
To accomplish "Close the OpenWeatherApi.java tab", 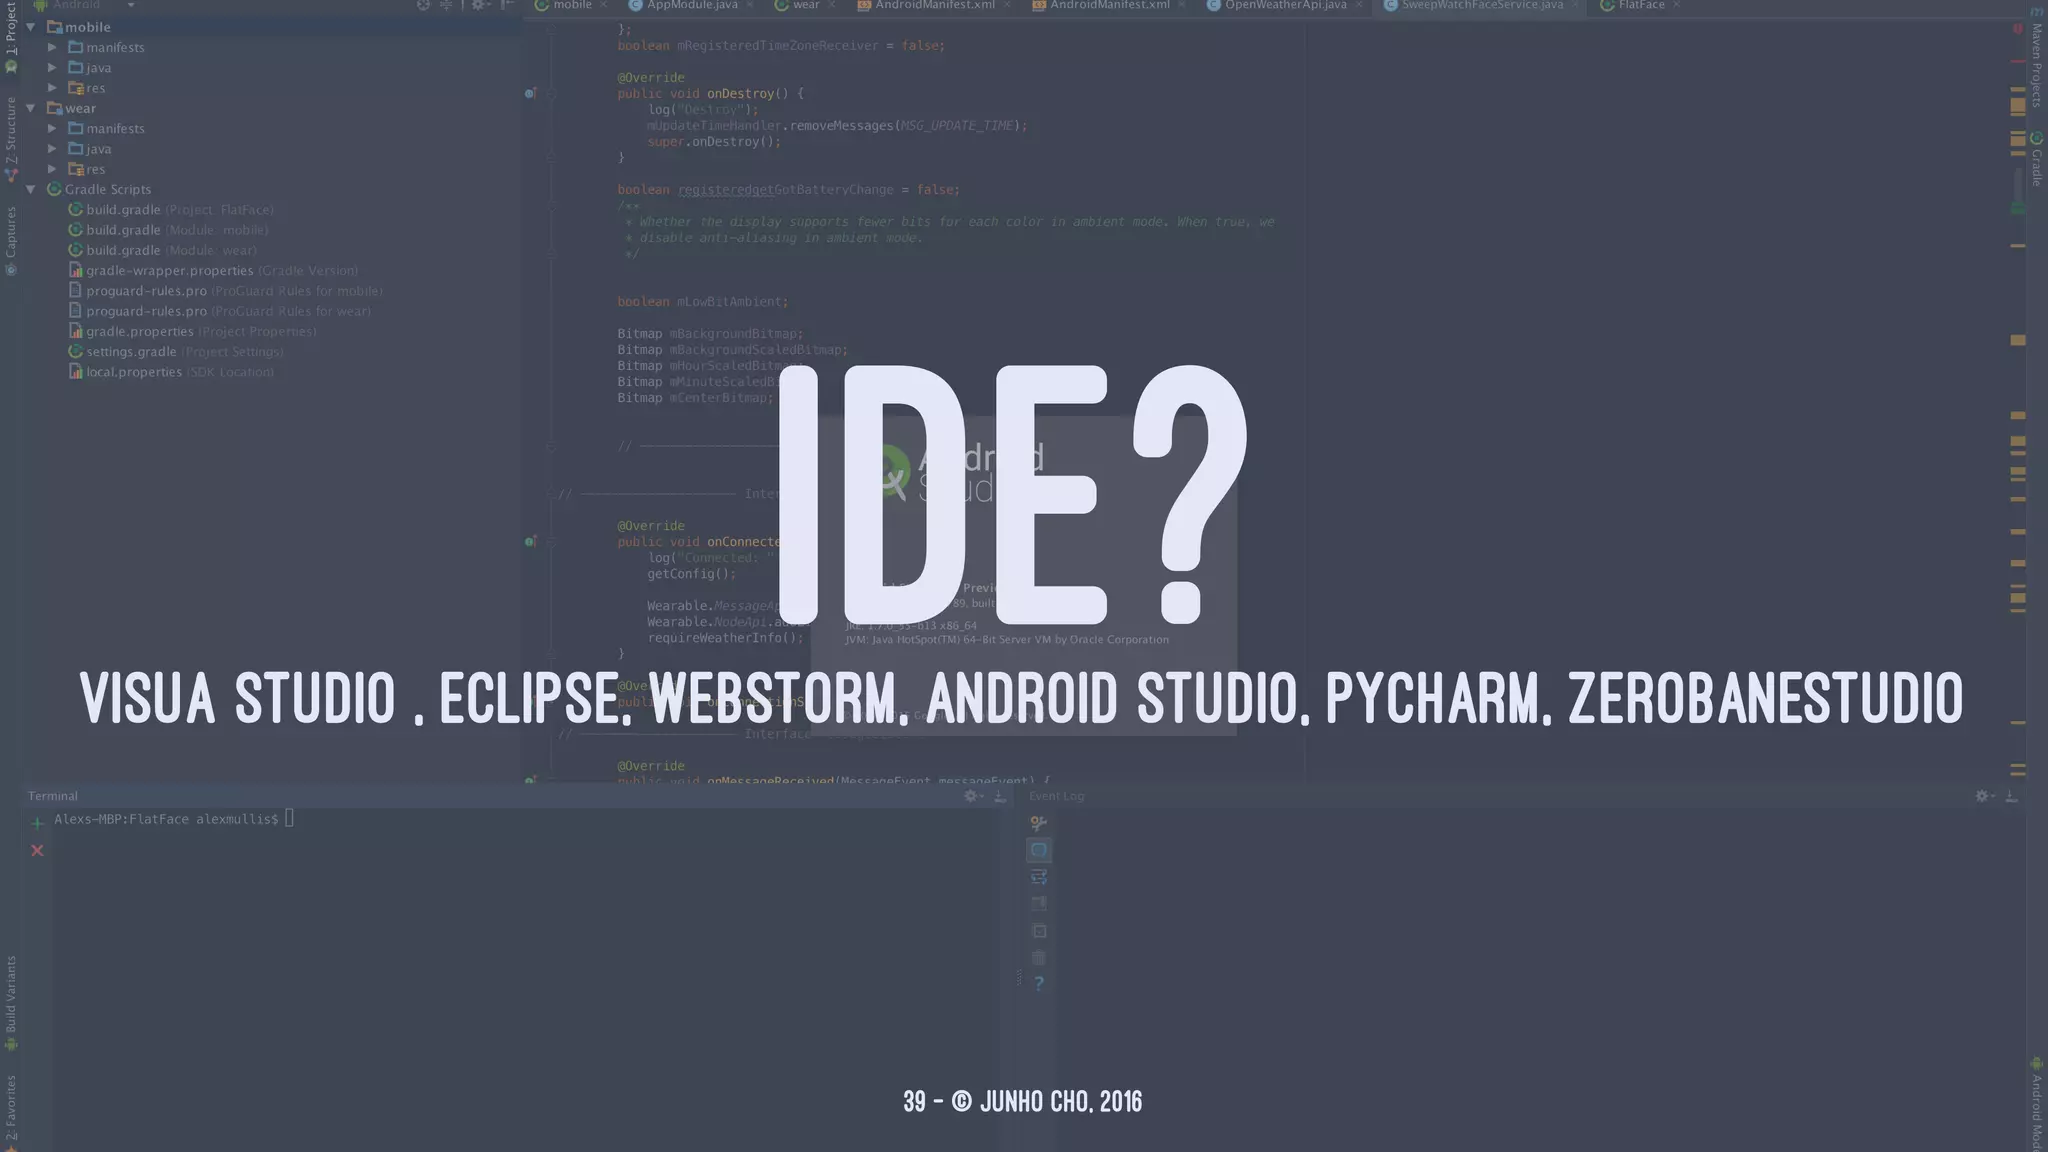I will [x=1359, y=5].
